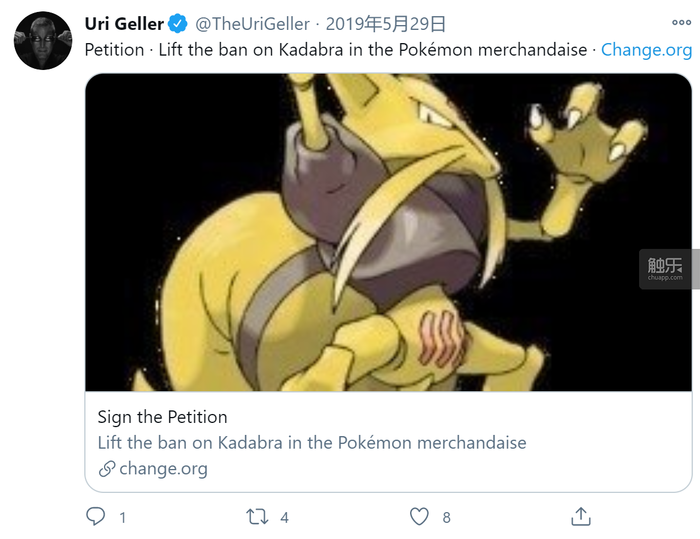
Task: Open the Change.org link in tweet text
Action: pyautogui.click(x=646, y=50)
